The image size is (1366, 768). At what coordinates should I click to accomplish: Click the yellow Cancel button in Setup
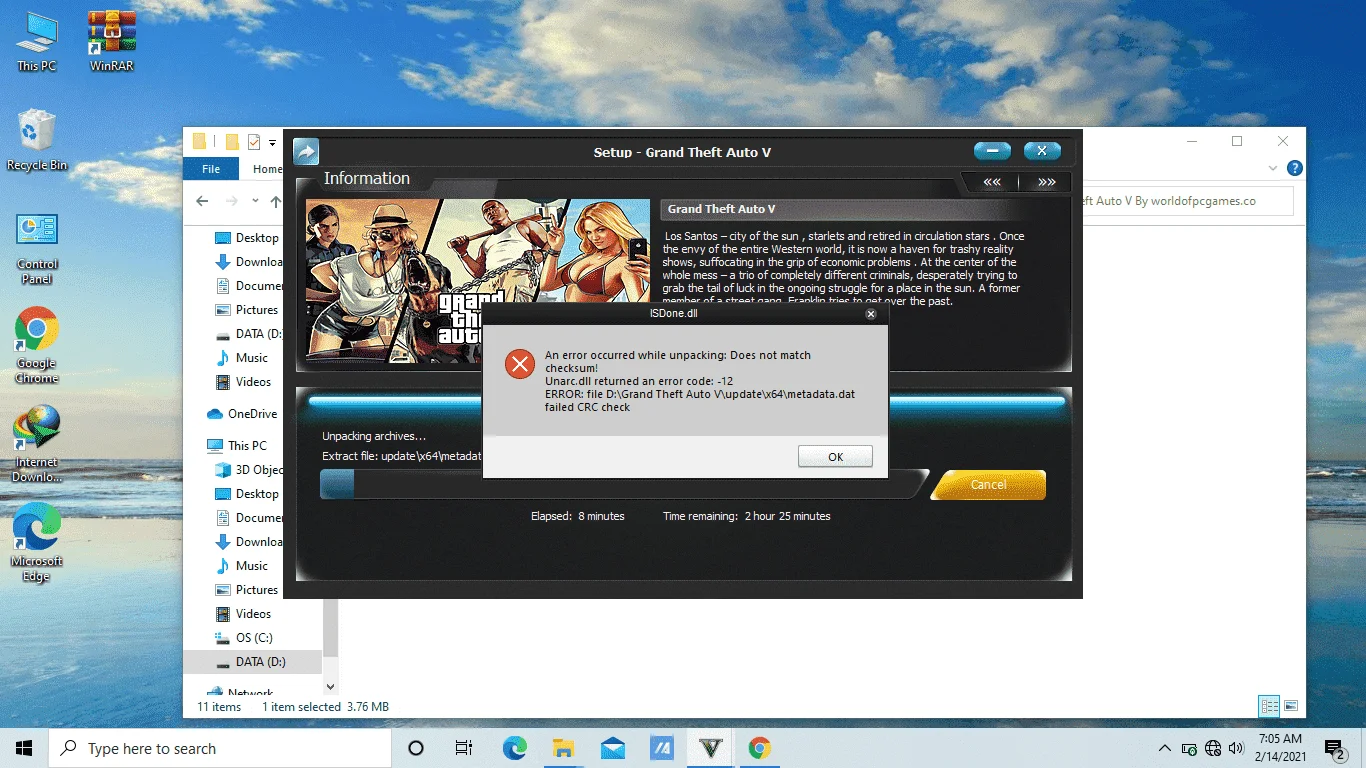988,484
